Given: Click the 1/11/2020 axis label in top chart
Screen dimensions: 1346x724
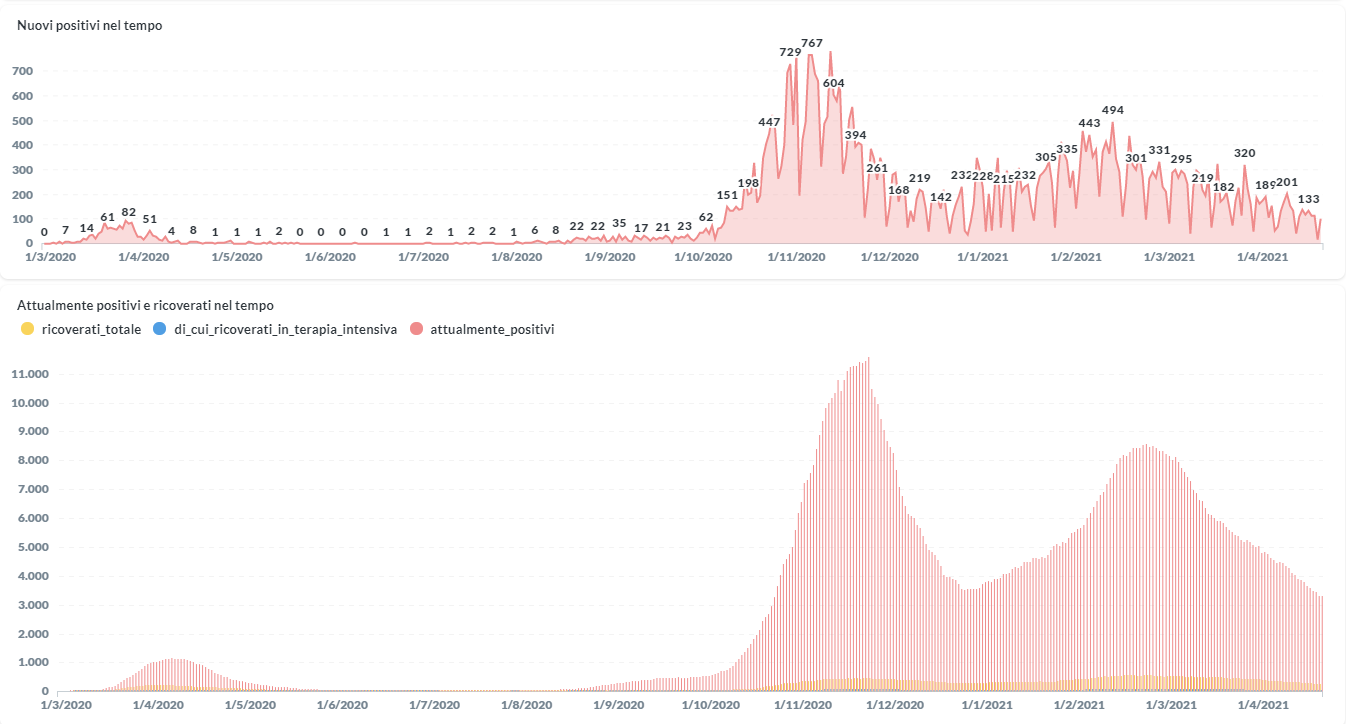Looking at the screenshot, I should (796, 257).
